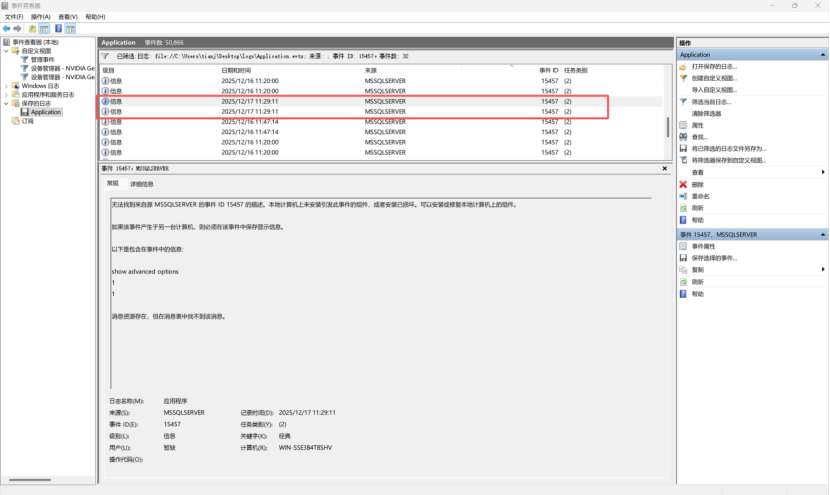Image resolution: width=830 pixels, height=495 pixels.
Task: Open the 操作(A) menu
Action: coord(40,17)
